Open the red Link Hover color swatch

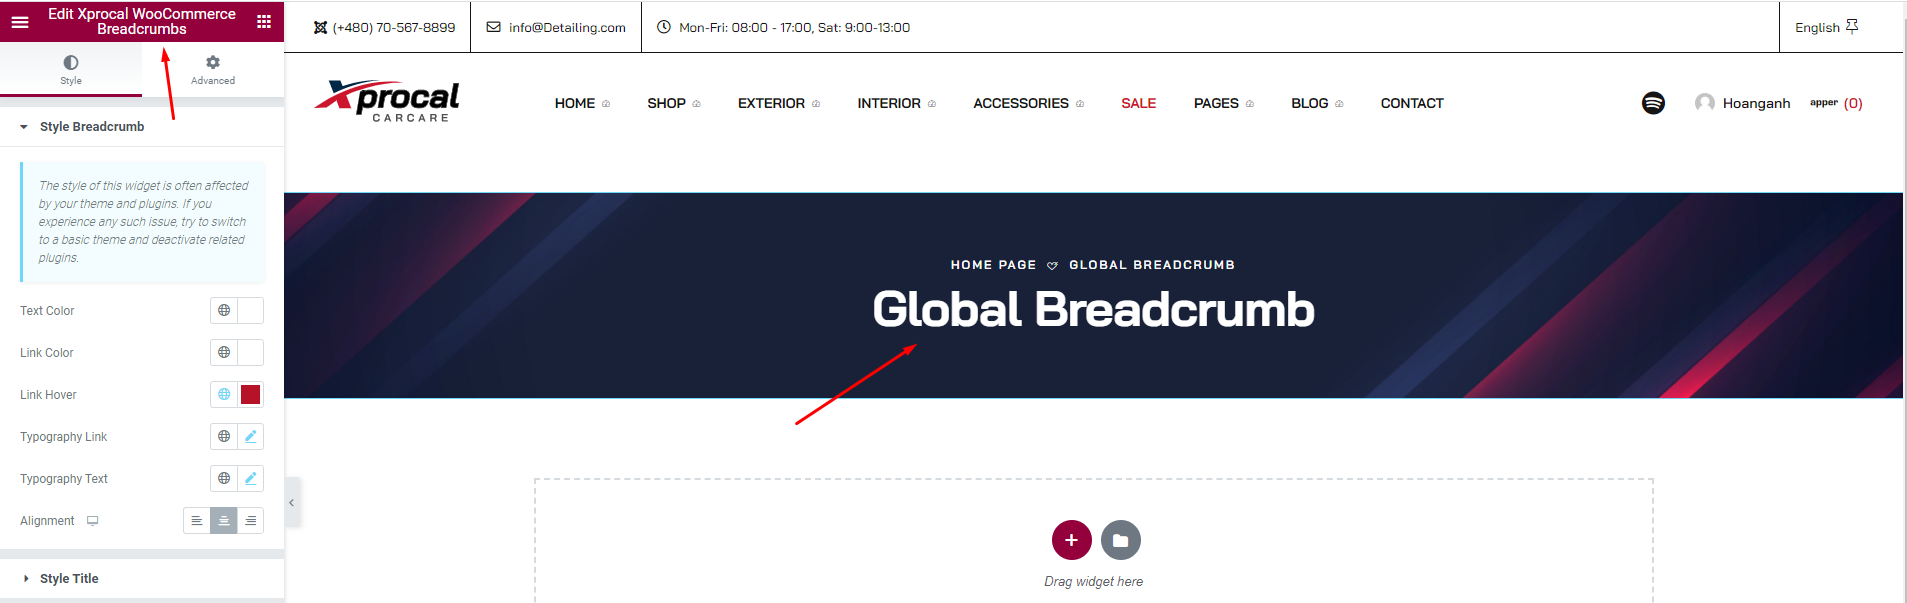[x=251, y=395]
